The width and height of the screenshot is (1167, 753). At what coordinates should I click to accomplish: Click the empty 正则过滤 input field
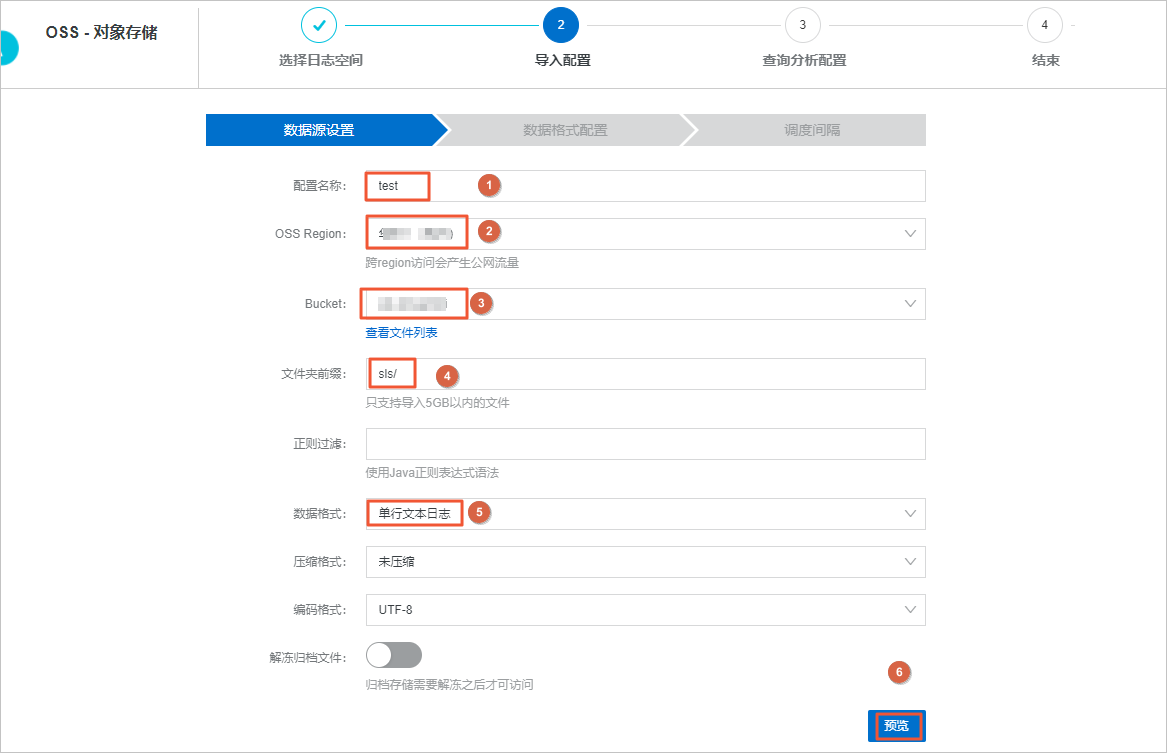point(645,443)
